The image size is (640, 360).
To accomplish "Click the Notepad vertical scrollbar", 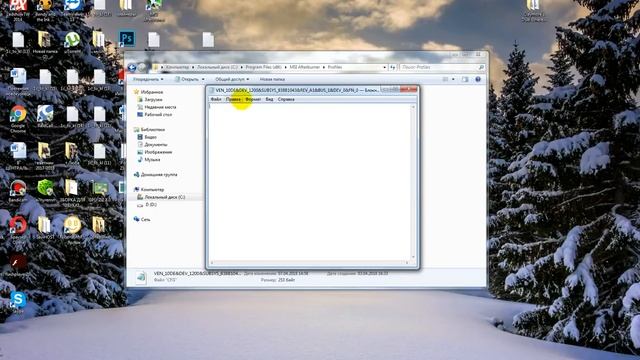I will 413,182.
